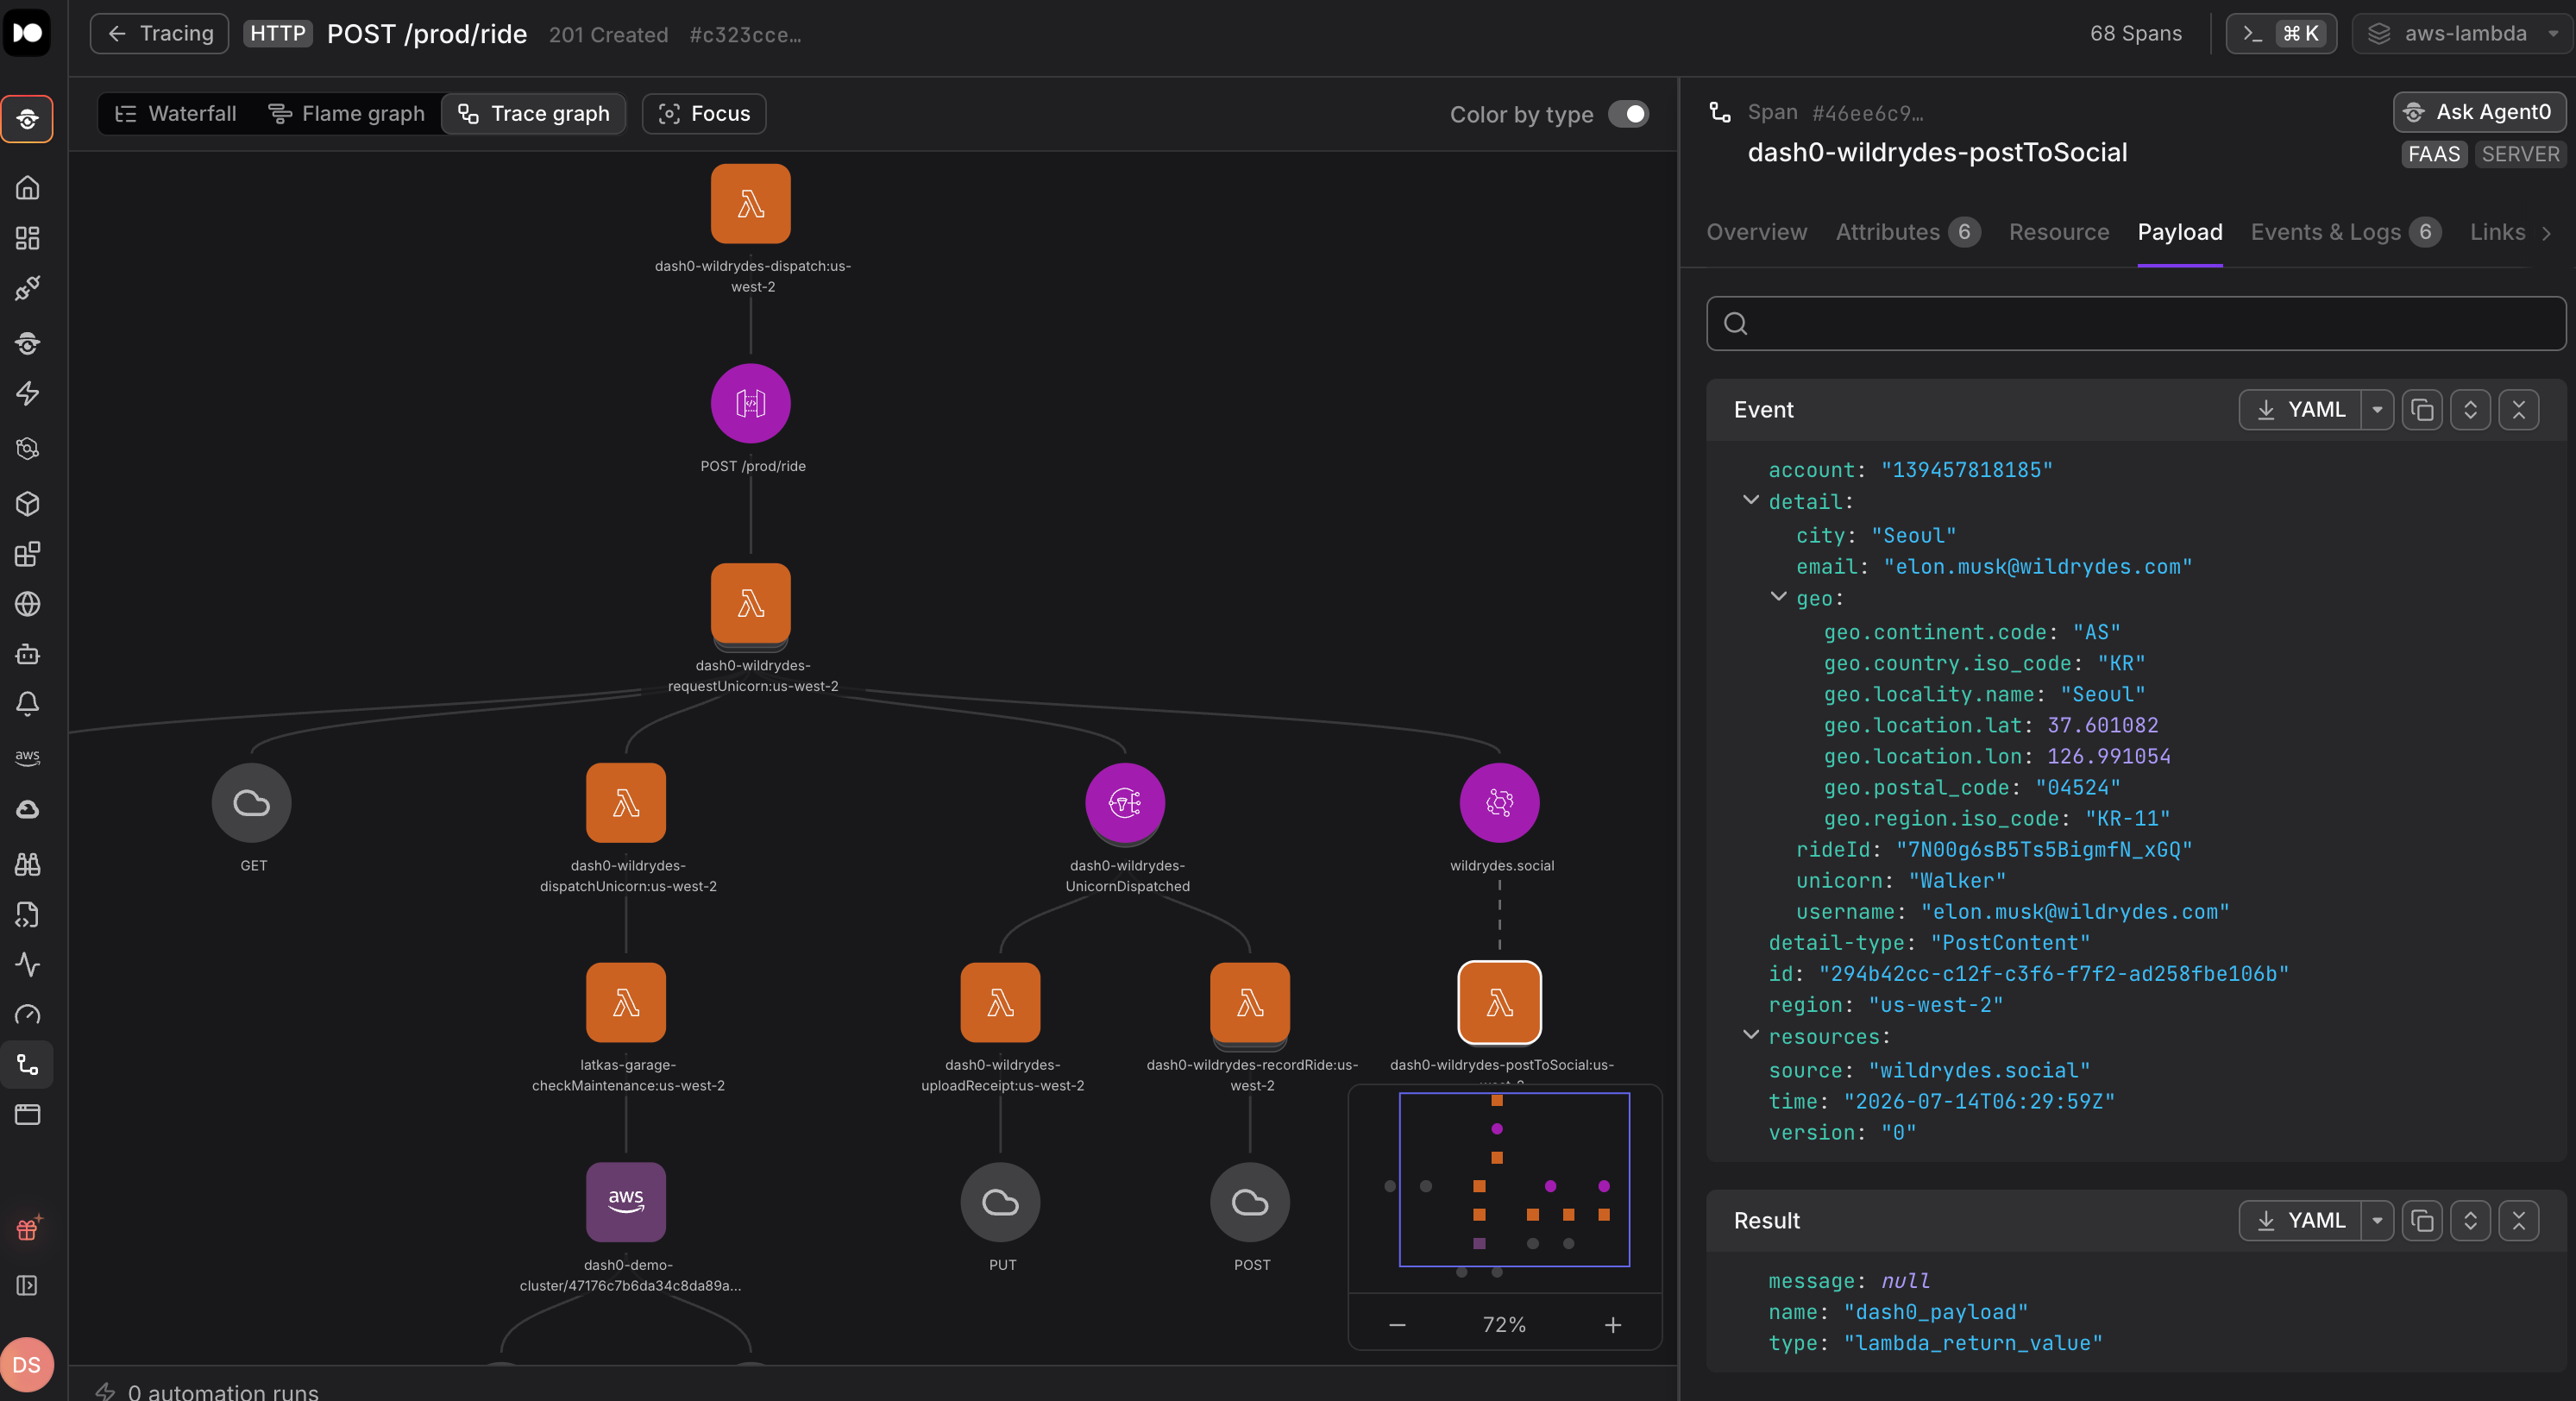Select the dash0-wildrydes-UnicornDispatched node

pos(1125,803)
